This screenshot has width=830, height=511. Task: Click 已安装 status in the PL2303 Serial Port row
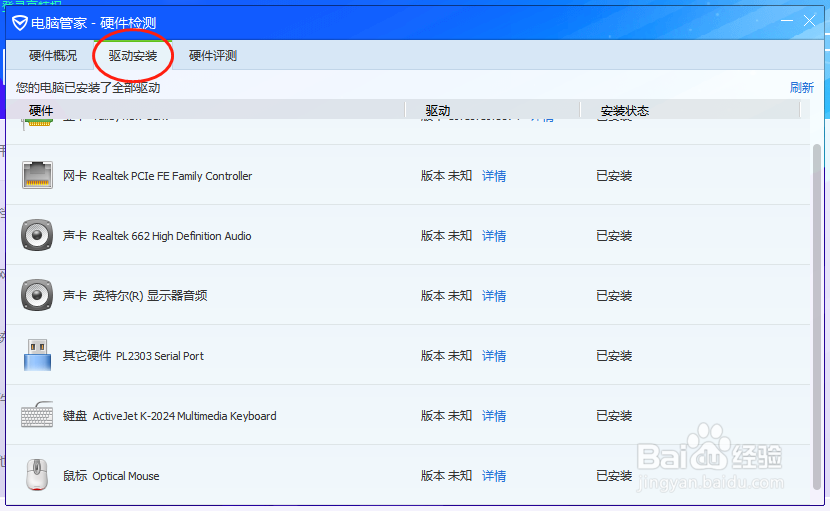[614, 356]
